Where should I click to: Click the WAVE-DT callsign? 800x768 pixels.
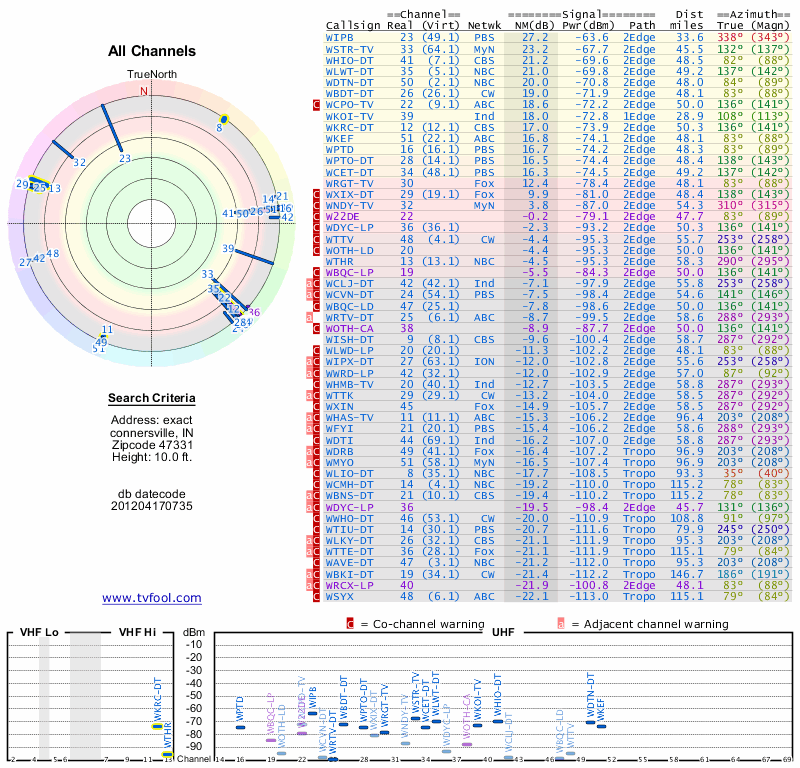pyautogui.click(x=349, y=563)
